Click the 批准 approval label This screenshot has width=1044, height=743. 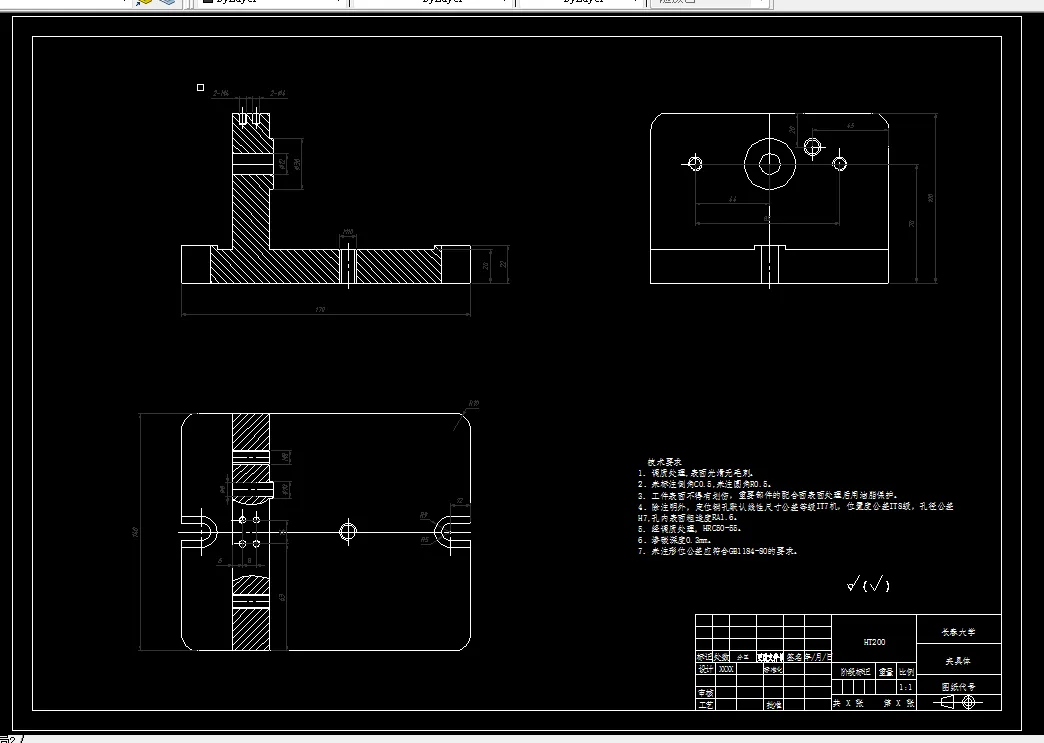click(774, 704)
